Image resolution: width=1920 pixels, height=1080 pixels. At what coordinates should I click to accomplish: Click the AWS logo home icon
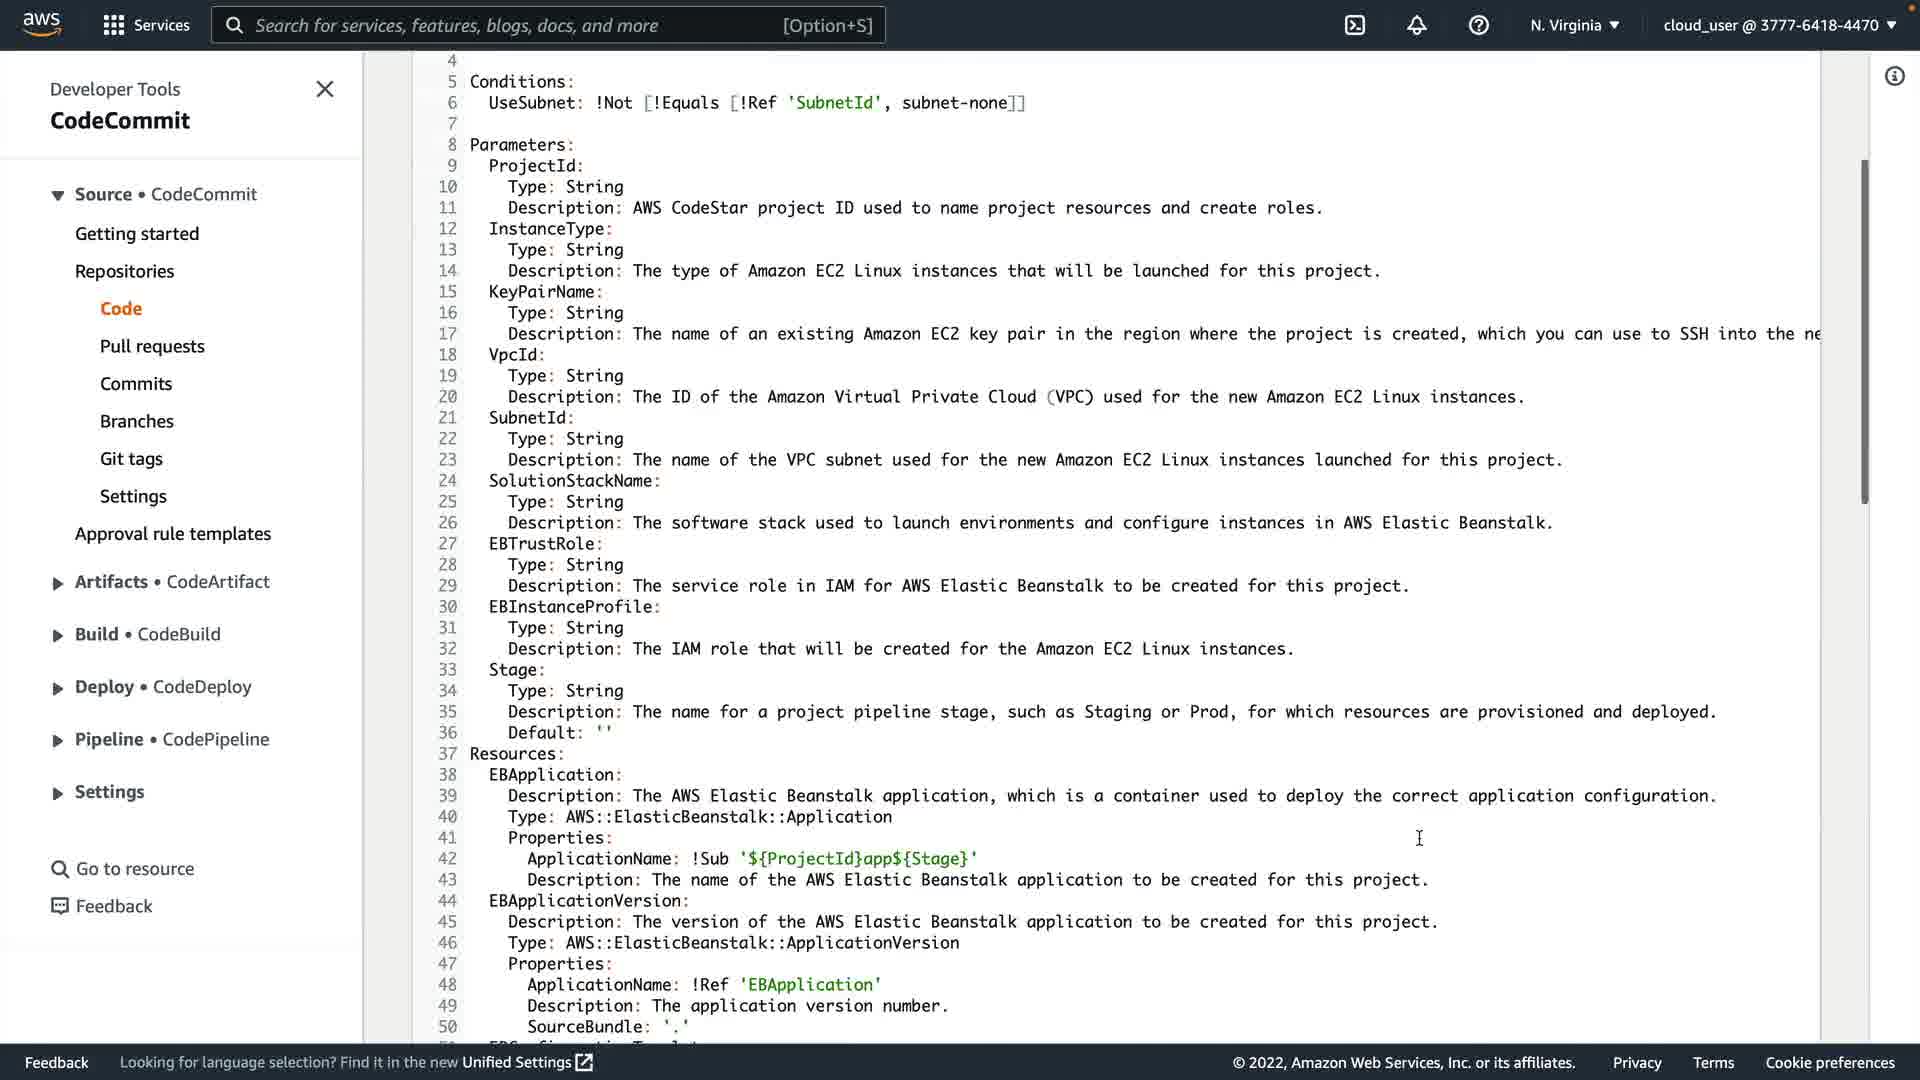(x=41, y=24)
